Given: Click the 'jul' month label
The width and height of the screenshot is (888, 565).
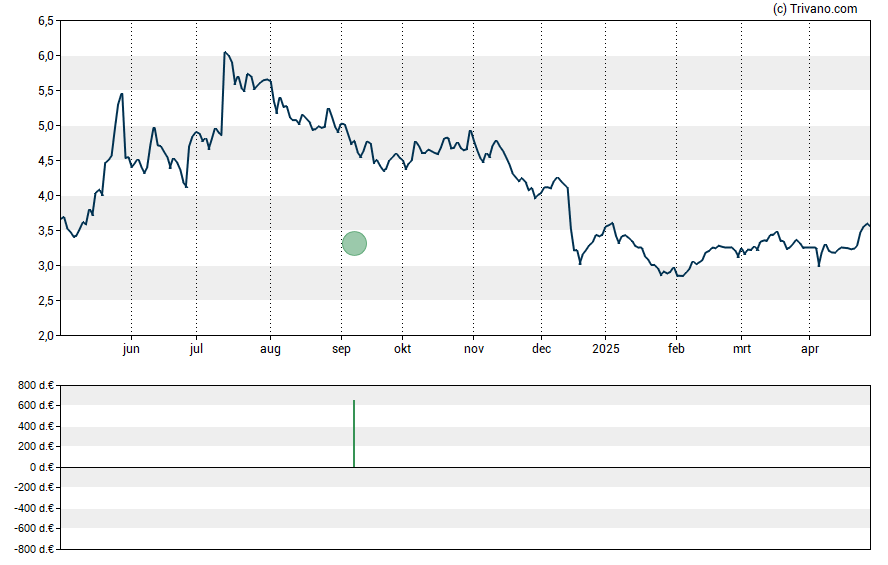Looking at the screenshot, I should pyautogui.click(x=196, y=349).
